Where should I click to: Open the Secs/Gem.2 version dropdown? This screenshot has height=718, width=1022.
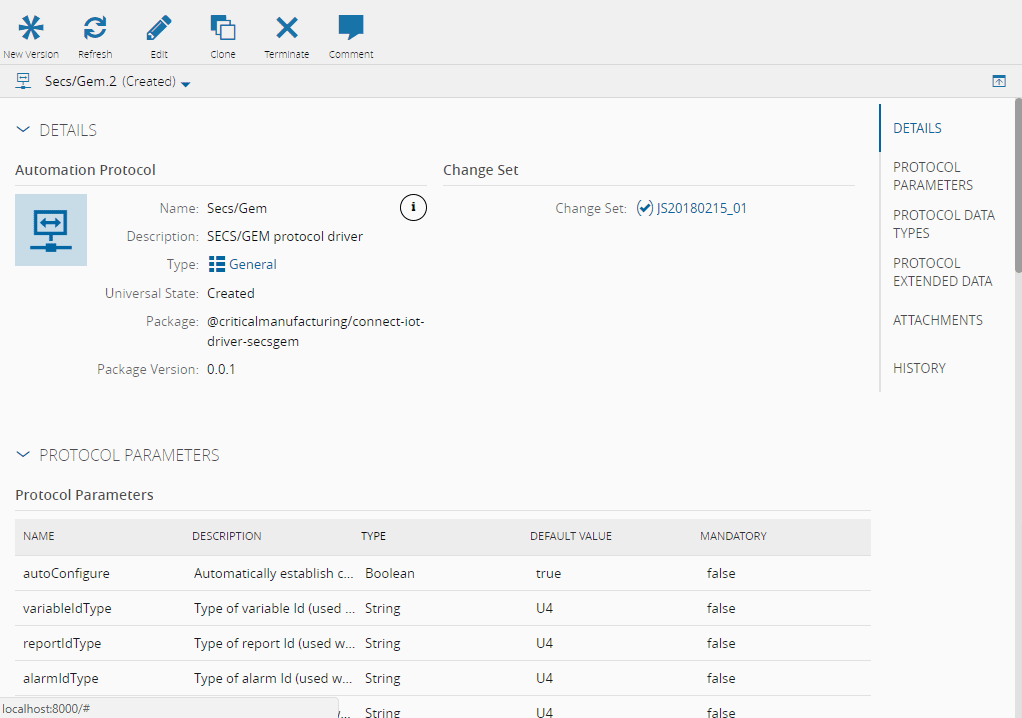[186, 83]
